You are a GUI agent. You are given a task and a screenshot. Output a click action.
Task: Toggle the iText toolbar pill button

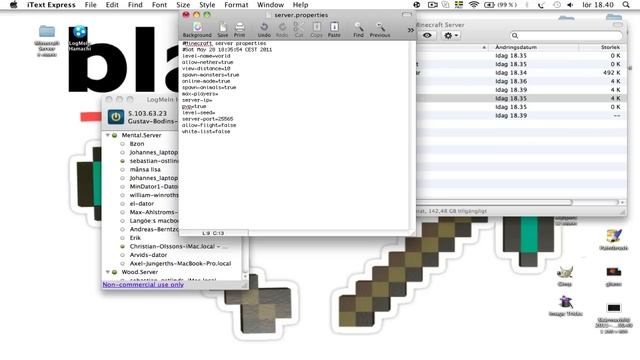point(407,15)
